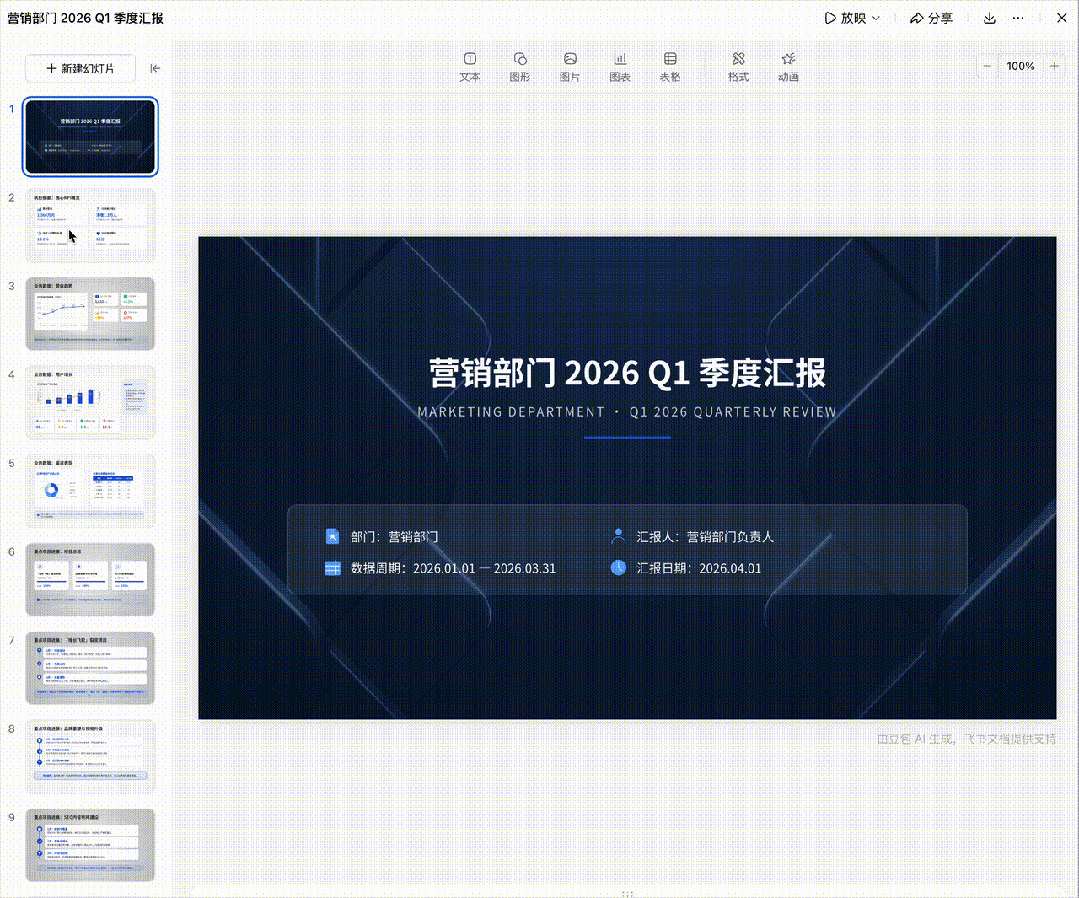The height and width of the screenshot is (898, 1079).
Task: Open the 格式 format panel
Action: 738,66
